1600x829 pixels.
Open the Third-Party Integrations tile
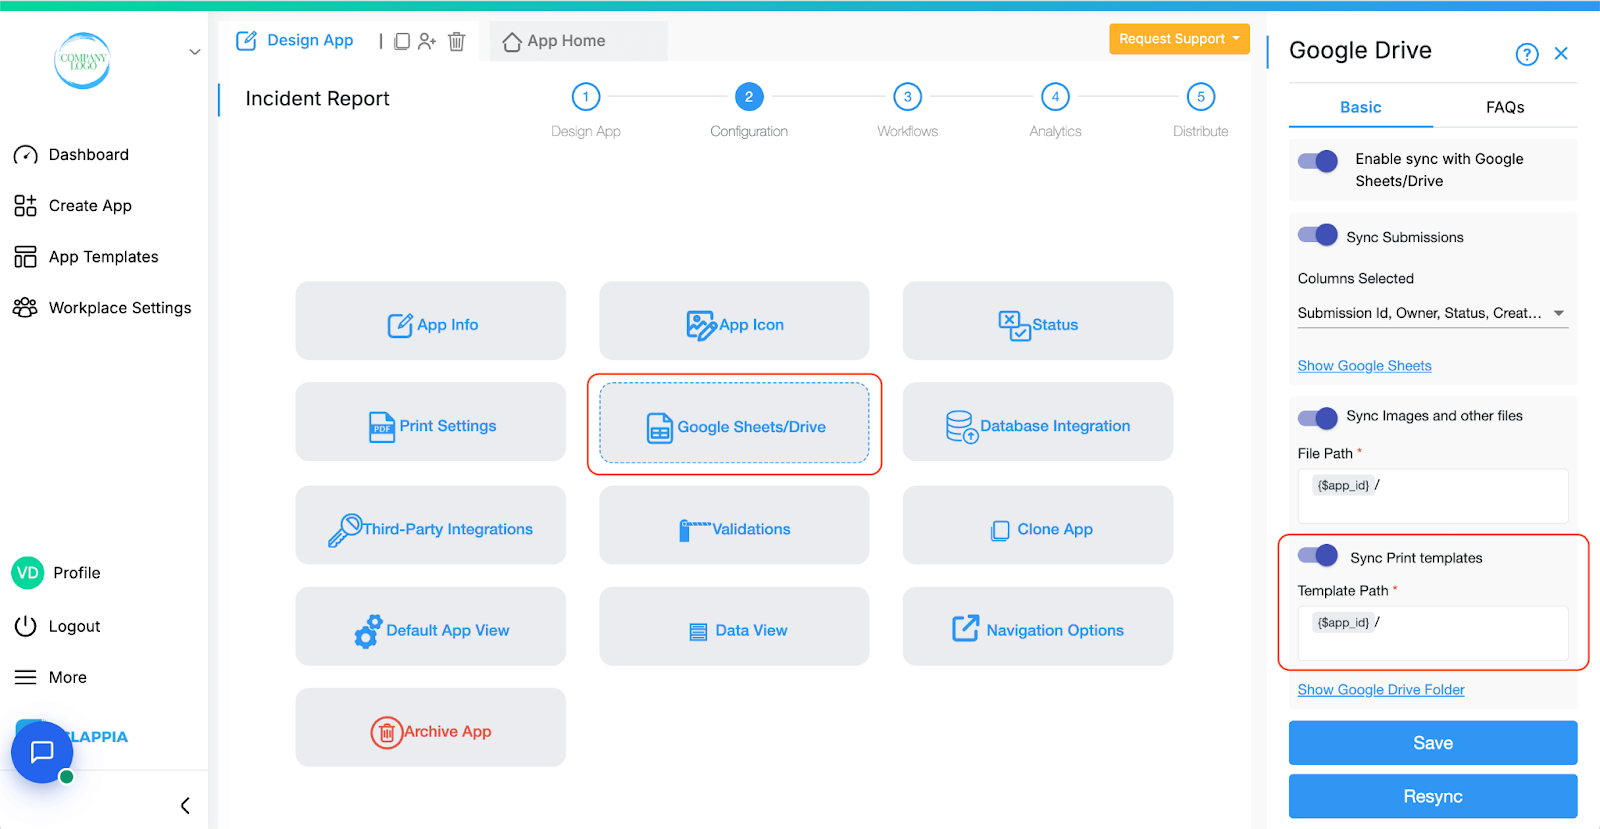coord(431,525)
